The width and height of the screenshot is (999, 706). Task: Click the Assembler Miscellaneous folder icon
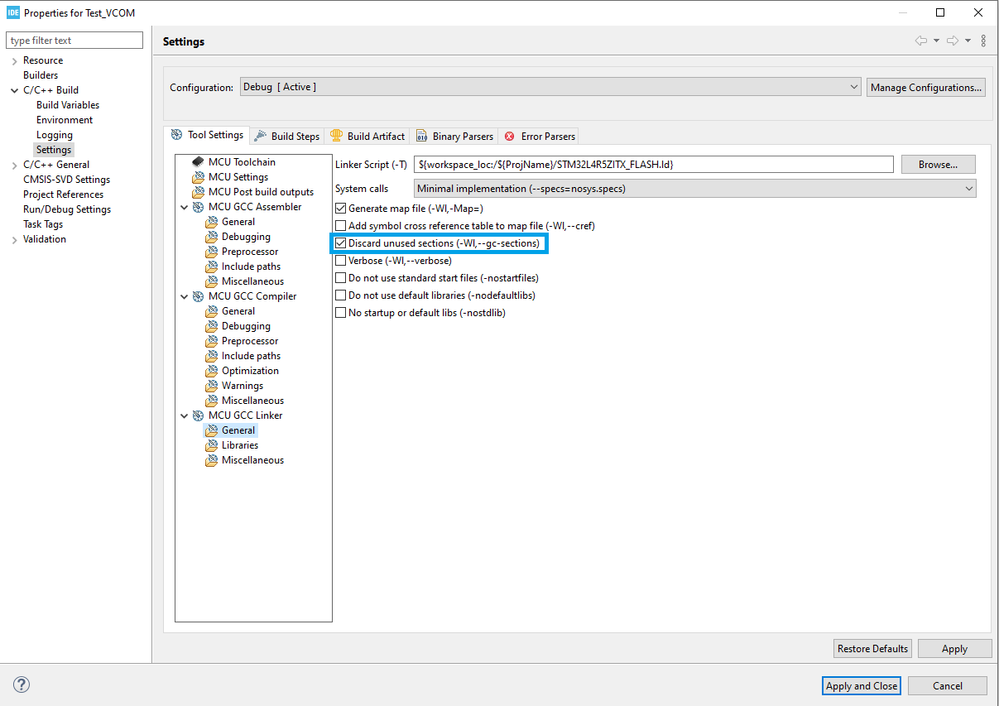point(212,281)
